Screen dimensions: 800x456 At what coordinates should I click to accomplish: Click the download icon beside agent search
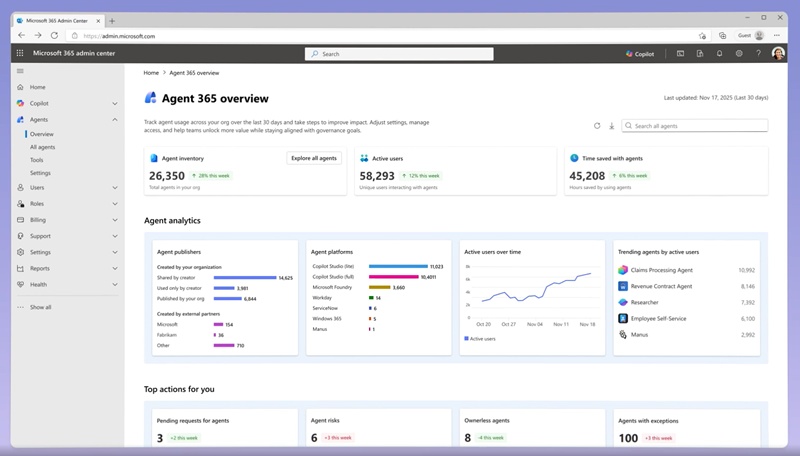[611, 126]
